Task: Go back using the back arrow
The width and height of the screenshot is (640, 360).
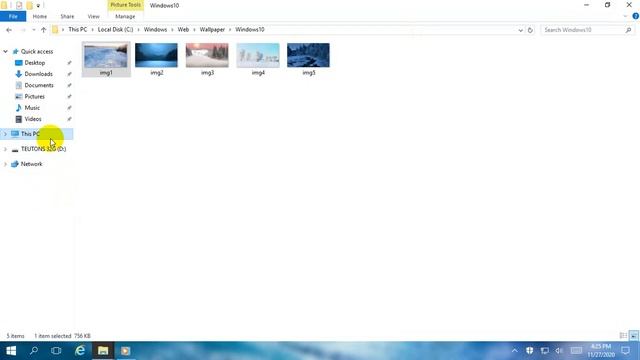Action: tap(9, 30)
